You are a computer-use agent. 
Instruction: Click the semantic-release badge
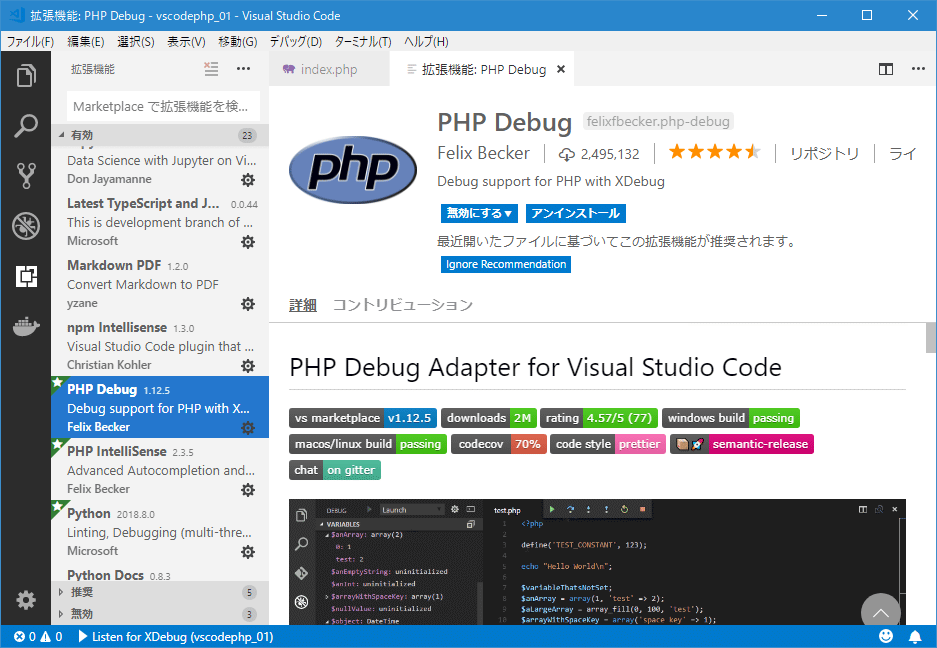(742, 444)
